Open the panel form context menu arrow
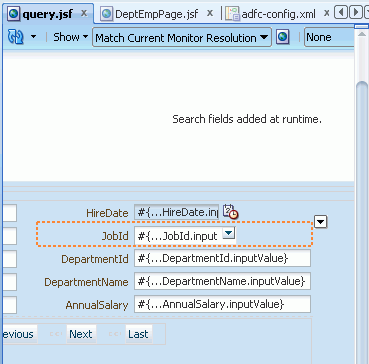 (321, 222)
